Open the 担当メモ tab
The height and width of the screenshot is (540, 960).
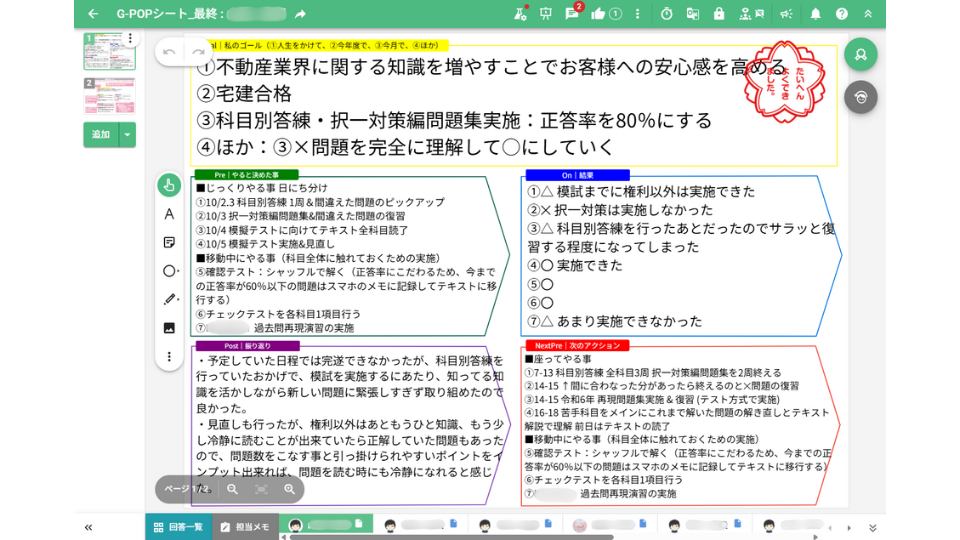(246, 527)
